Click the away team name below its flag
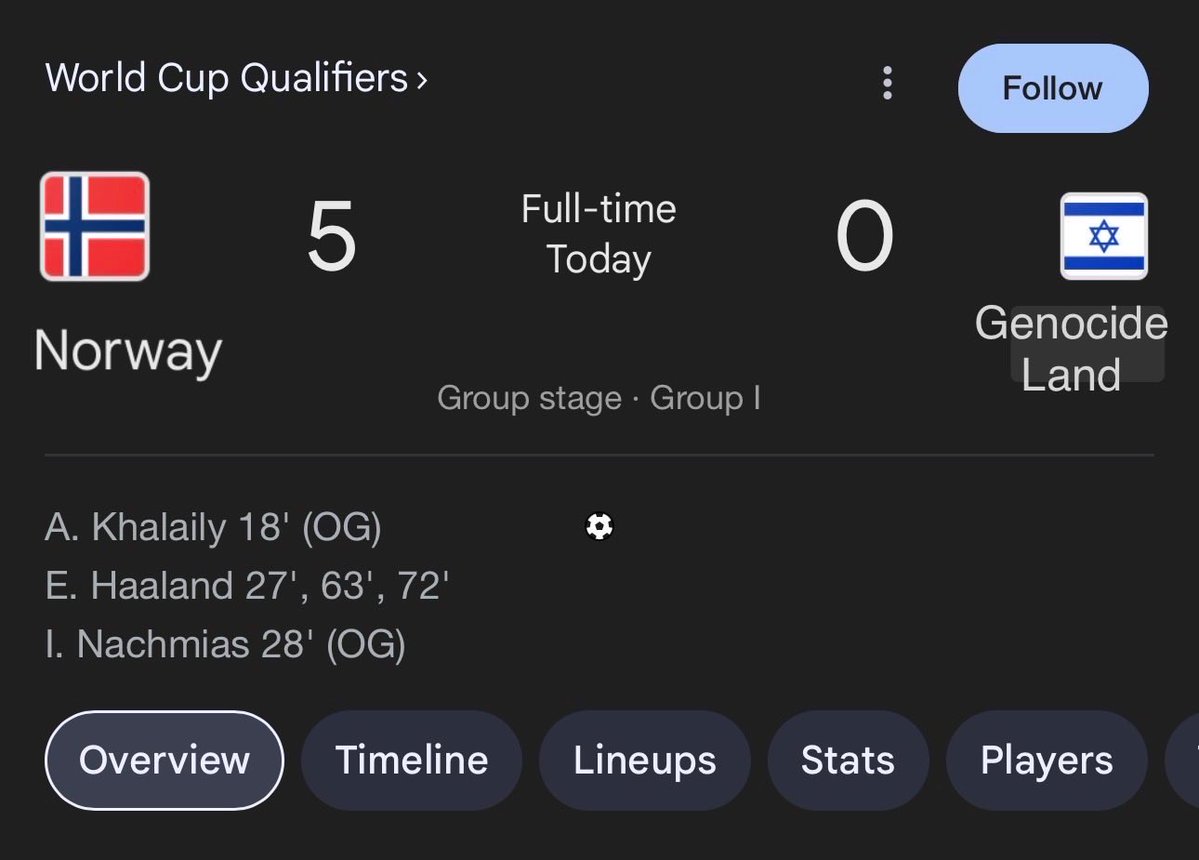The width and height of the screenshot is (1199, 860). click(x=1071, y=349)
